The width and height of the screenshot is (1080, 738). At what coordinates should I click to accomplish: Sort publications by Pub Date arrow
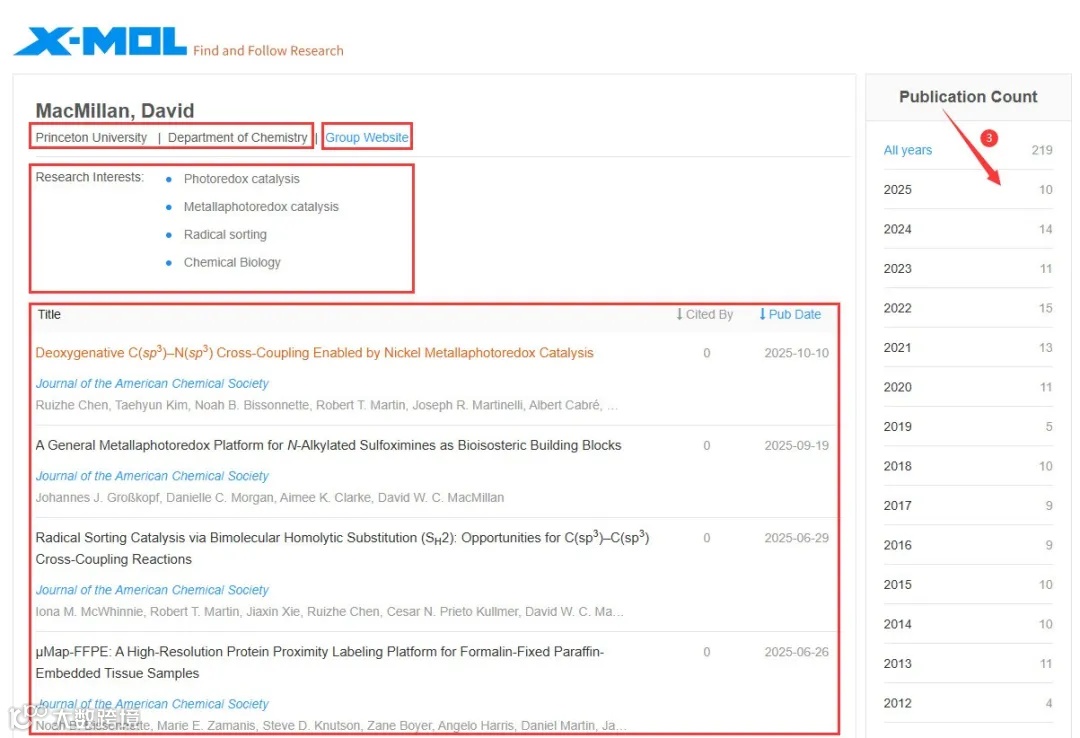(x=762, y=314)
